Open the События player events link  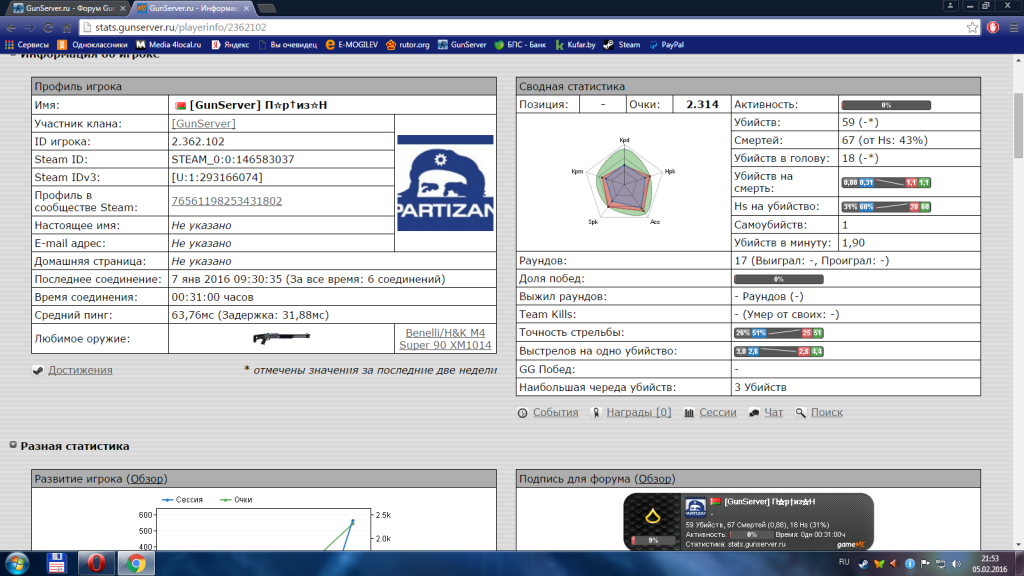(554, 412)
